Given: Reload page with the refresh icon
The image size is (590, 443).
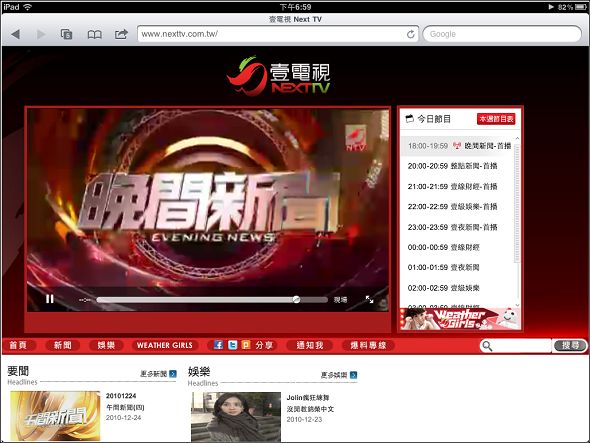Looking at the screenshot, I should 411,34.
